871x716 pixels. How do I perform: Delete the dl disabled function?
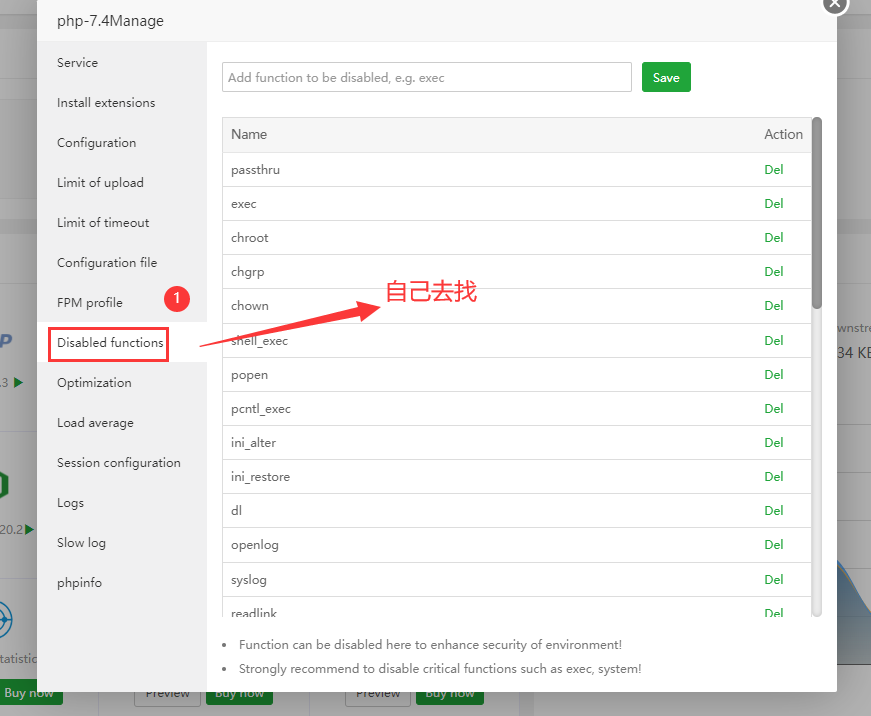774,510
